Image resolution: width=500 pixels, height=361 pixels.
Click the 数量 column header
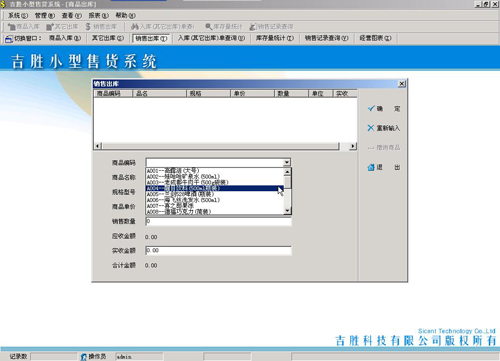click(291, 93)
